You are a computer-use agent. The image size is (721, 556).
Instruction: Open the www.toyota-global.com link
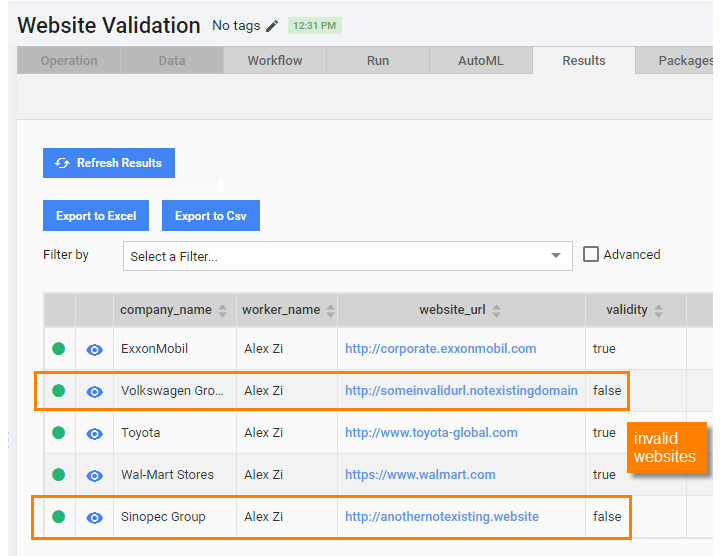pos(431,433)
